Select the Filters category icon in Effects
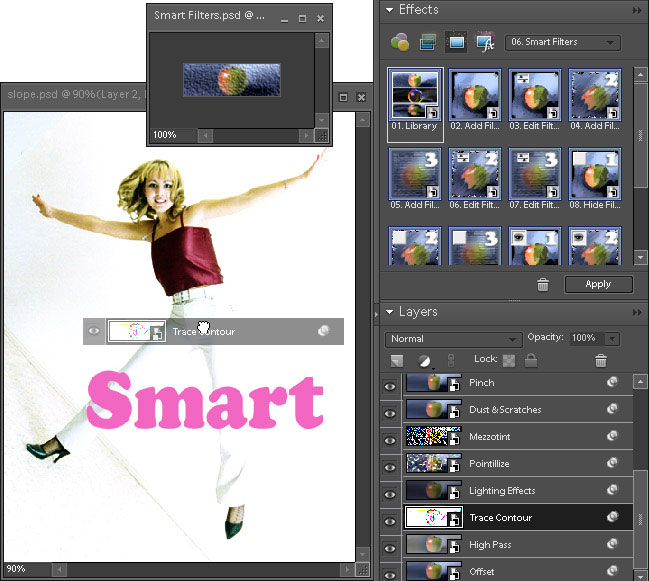This screenshot has height=581, width=649. (400, 42)
